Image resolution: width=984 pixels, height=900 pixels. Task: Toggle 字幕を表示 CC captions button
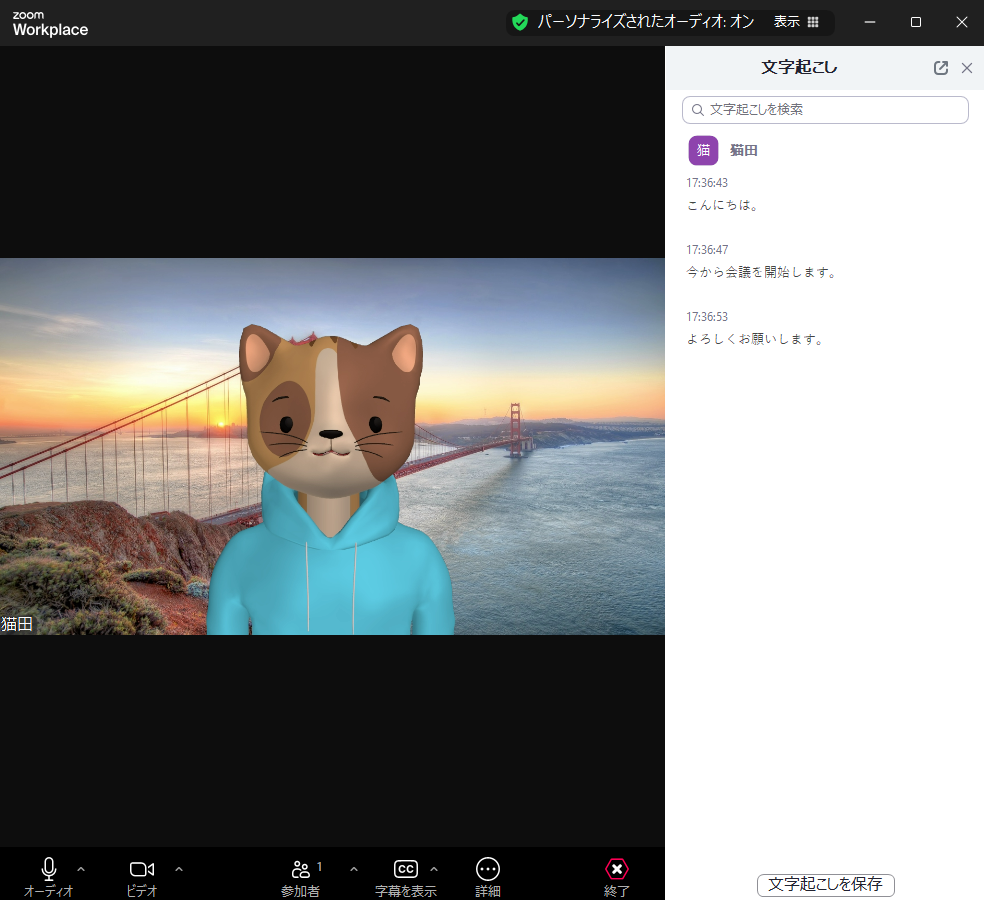405,877
